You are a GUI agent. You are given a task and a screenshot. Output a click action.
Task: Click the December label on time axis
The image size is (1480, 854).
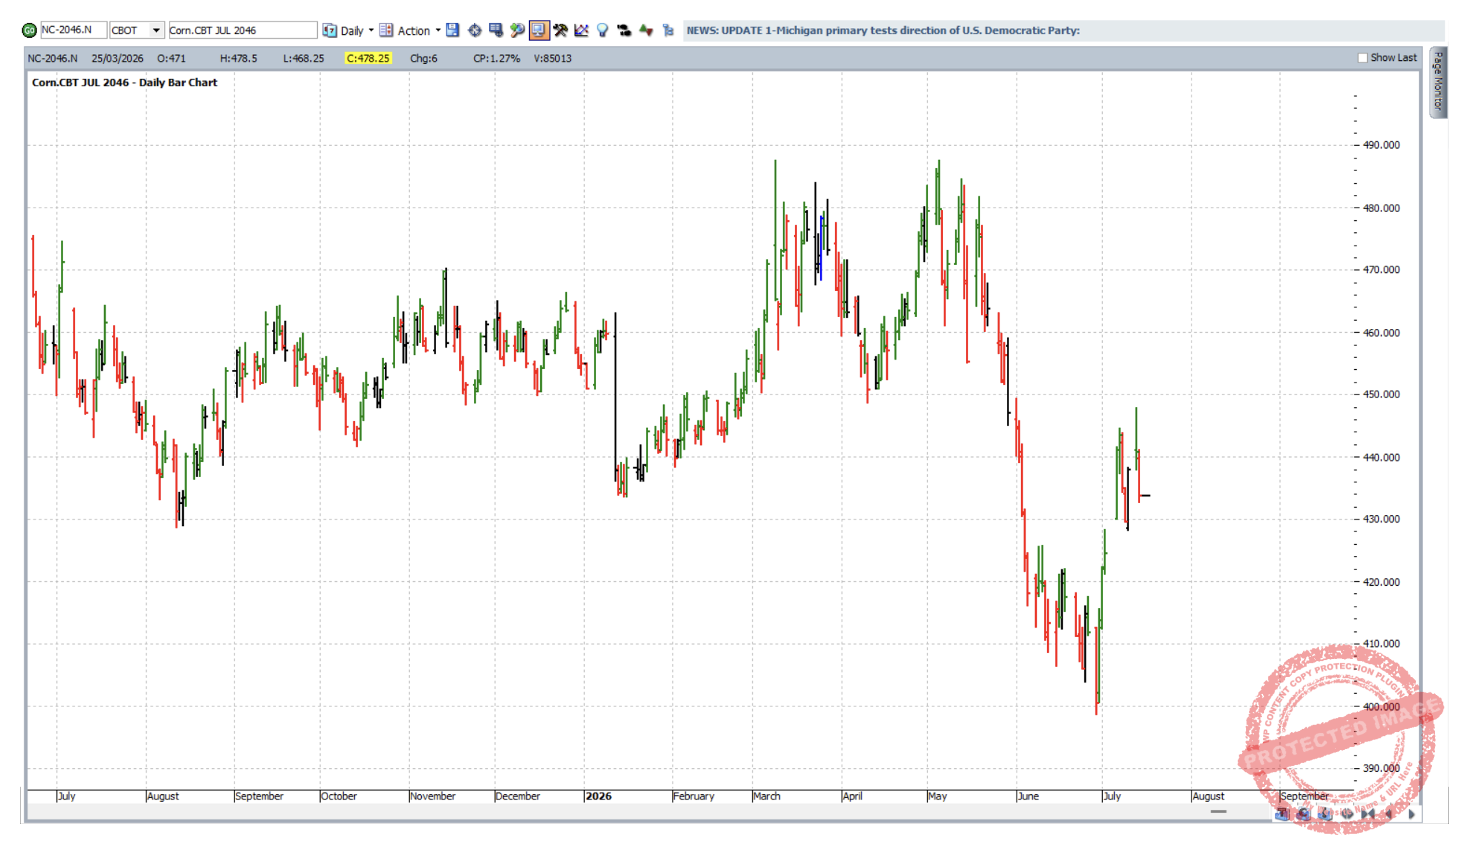518,796
